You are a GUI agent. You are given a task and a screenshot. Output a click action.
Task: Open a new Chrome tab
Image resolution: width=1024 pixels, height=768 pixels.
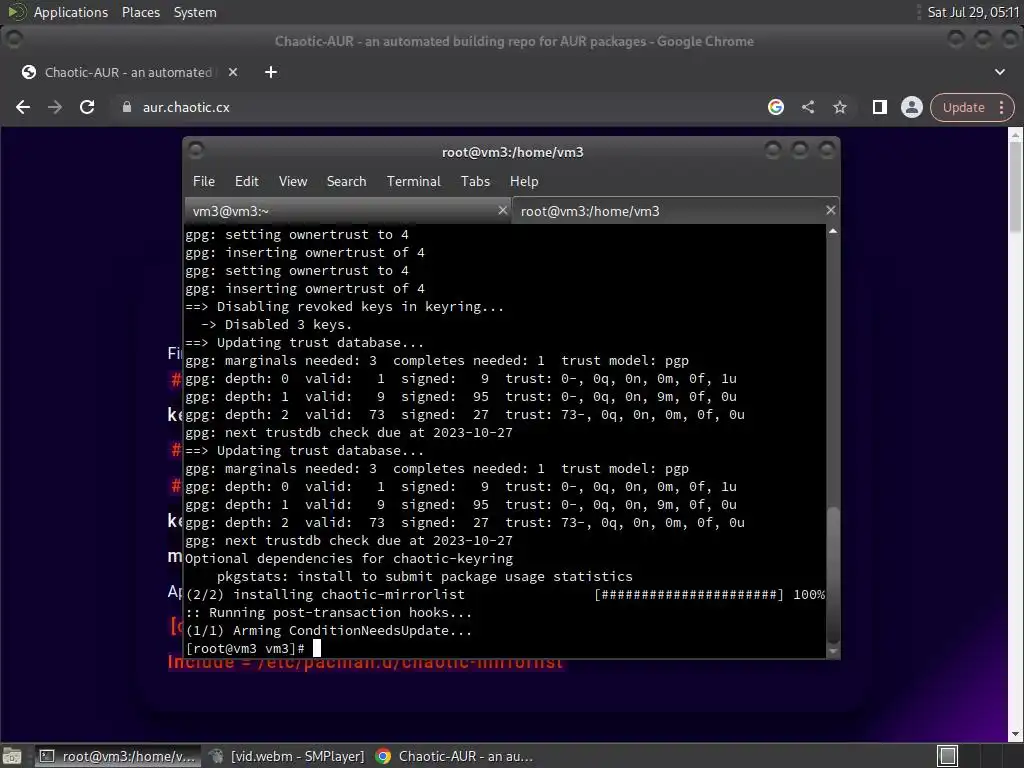coord(271,72)
